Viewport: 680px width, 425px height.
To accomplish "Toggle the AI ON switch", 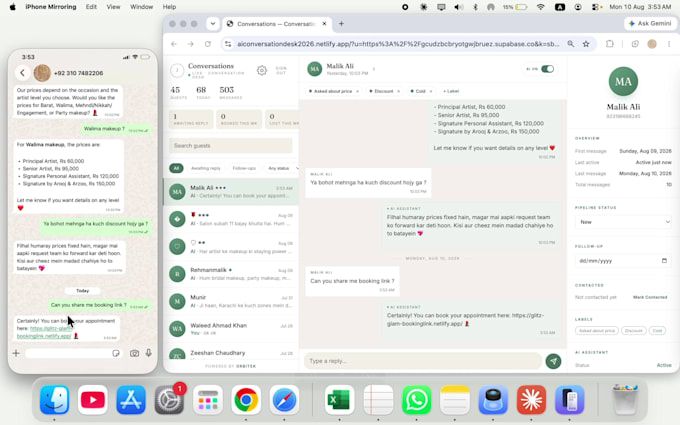I will click(547, 69).
